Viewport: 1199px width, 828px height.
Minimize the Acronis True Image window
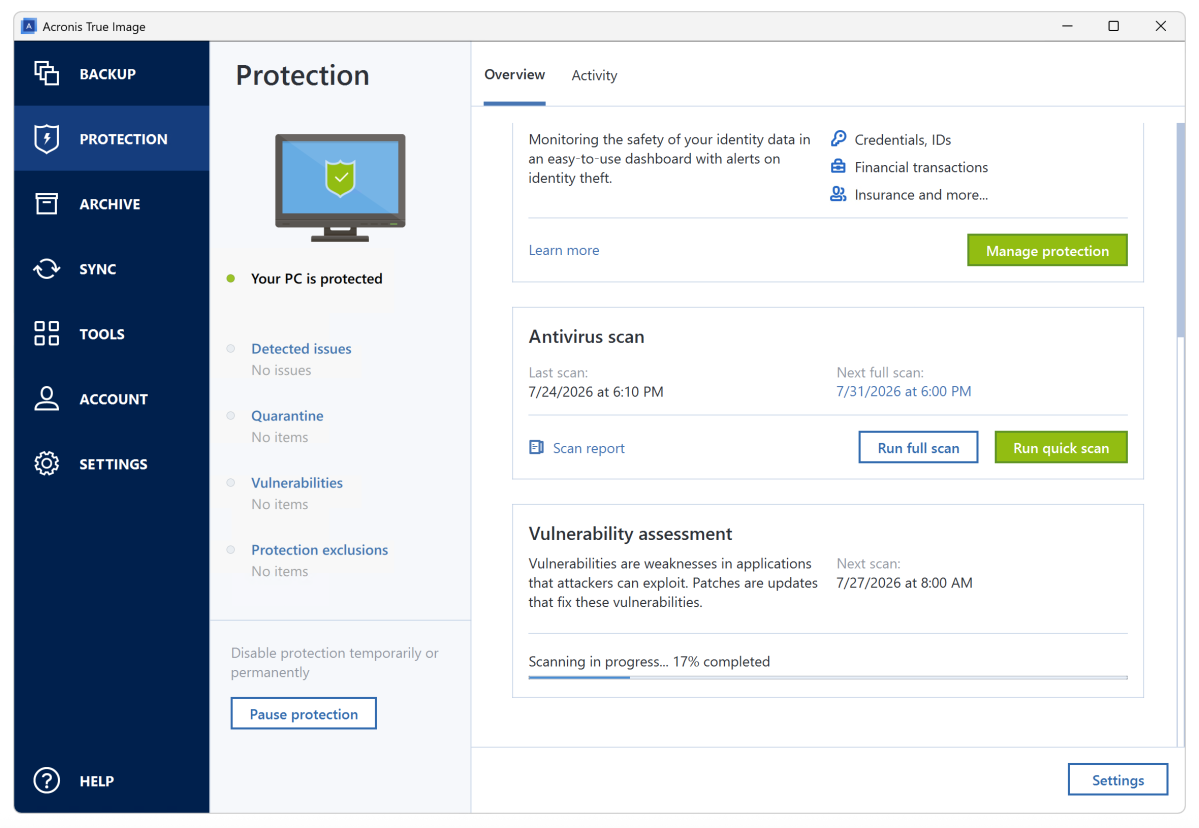[1067, 26]
